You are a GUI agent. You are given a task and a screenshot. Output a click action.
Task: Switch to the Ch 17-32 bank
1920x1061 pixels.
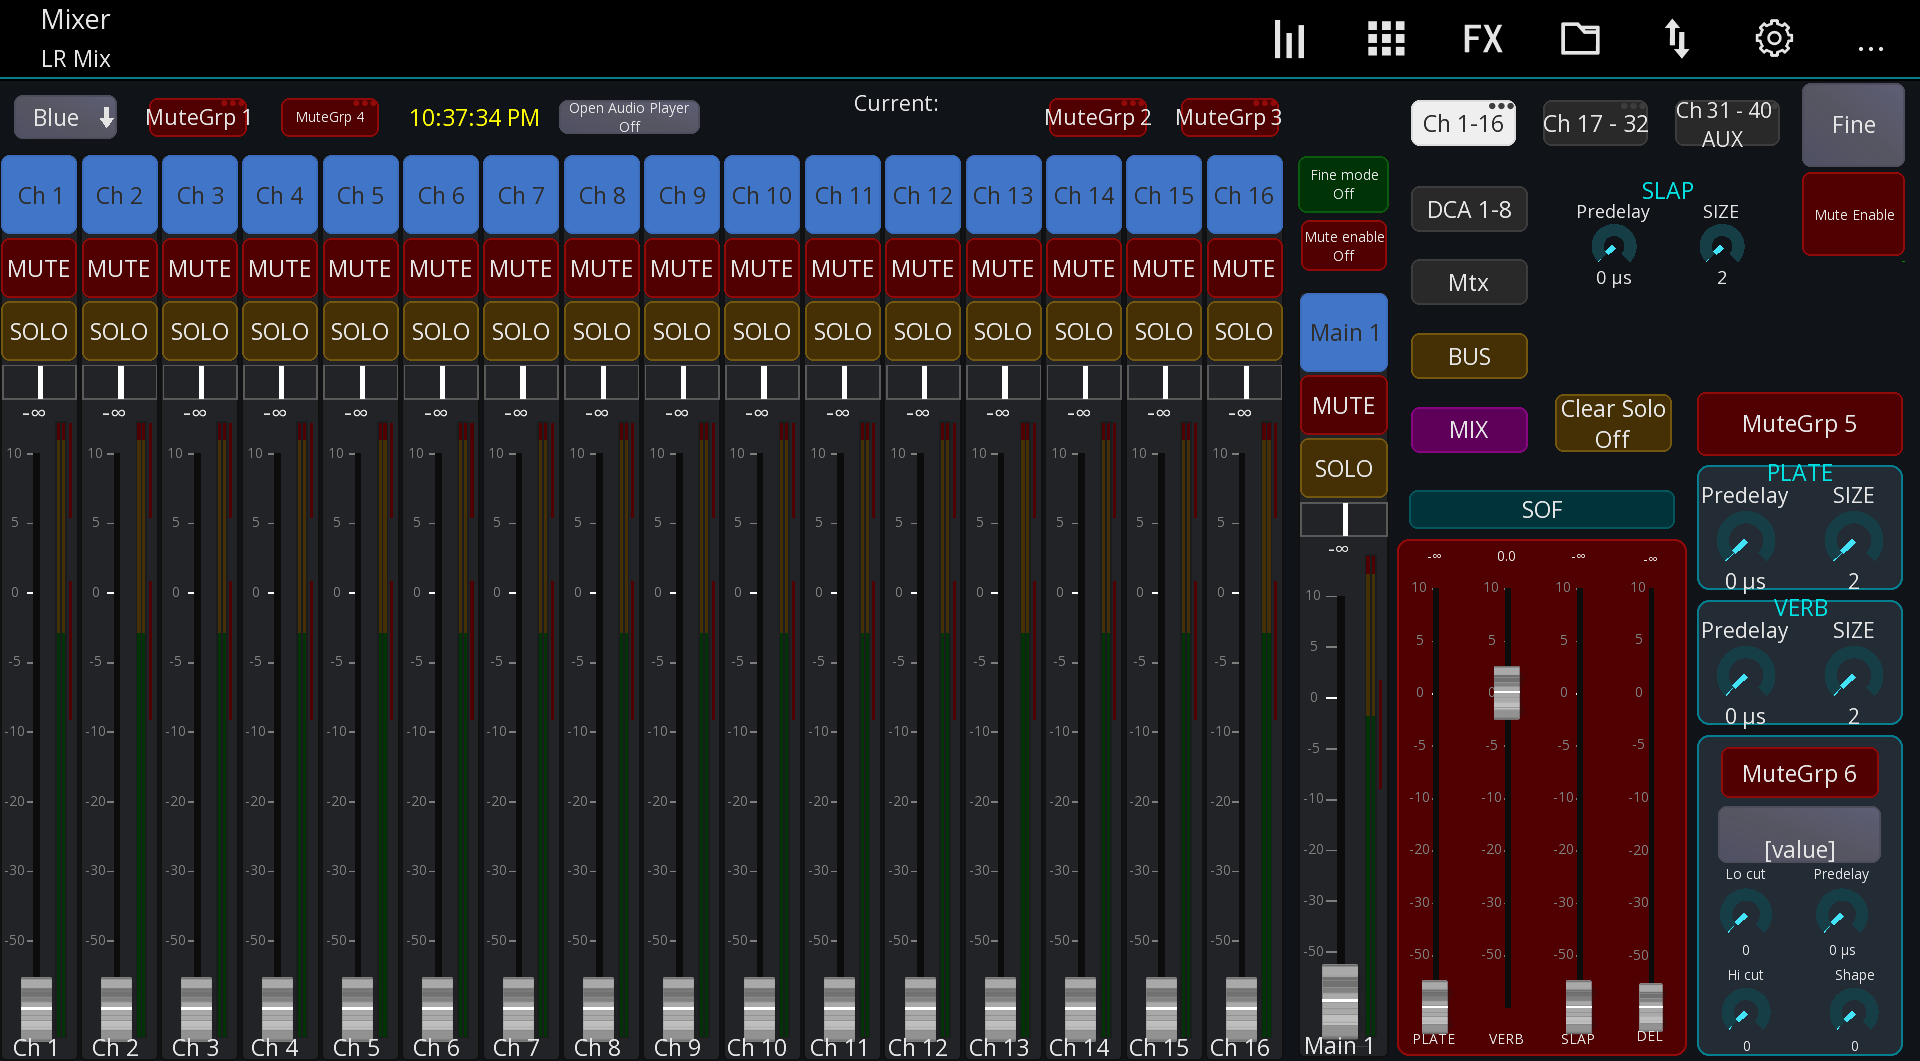[x=1594, y=122]
